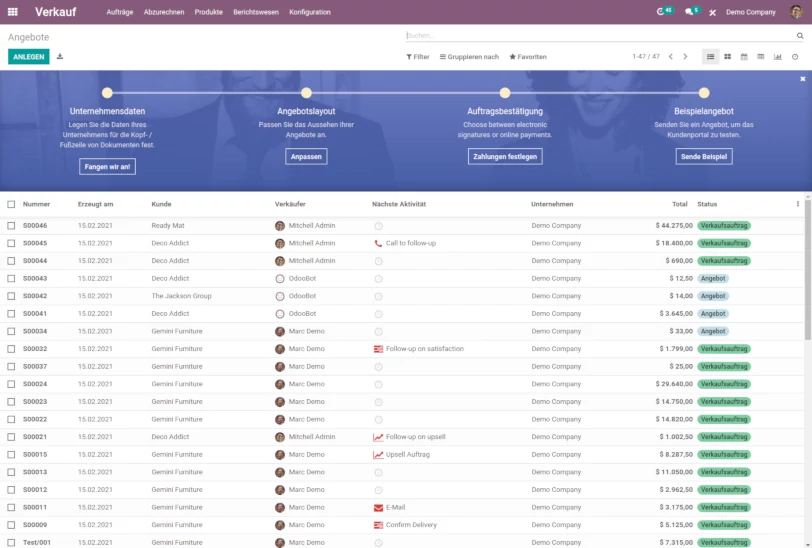812x548 pixels.
Task: Click activity icon for Confirm Delivery
Action: 378,525
